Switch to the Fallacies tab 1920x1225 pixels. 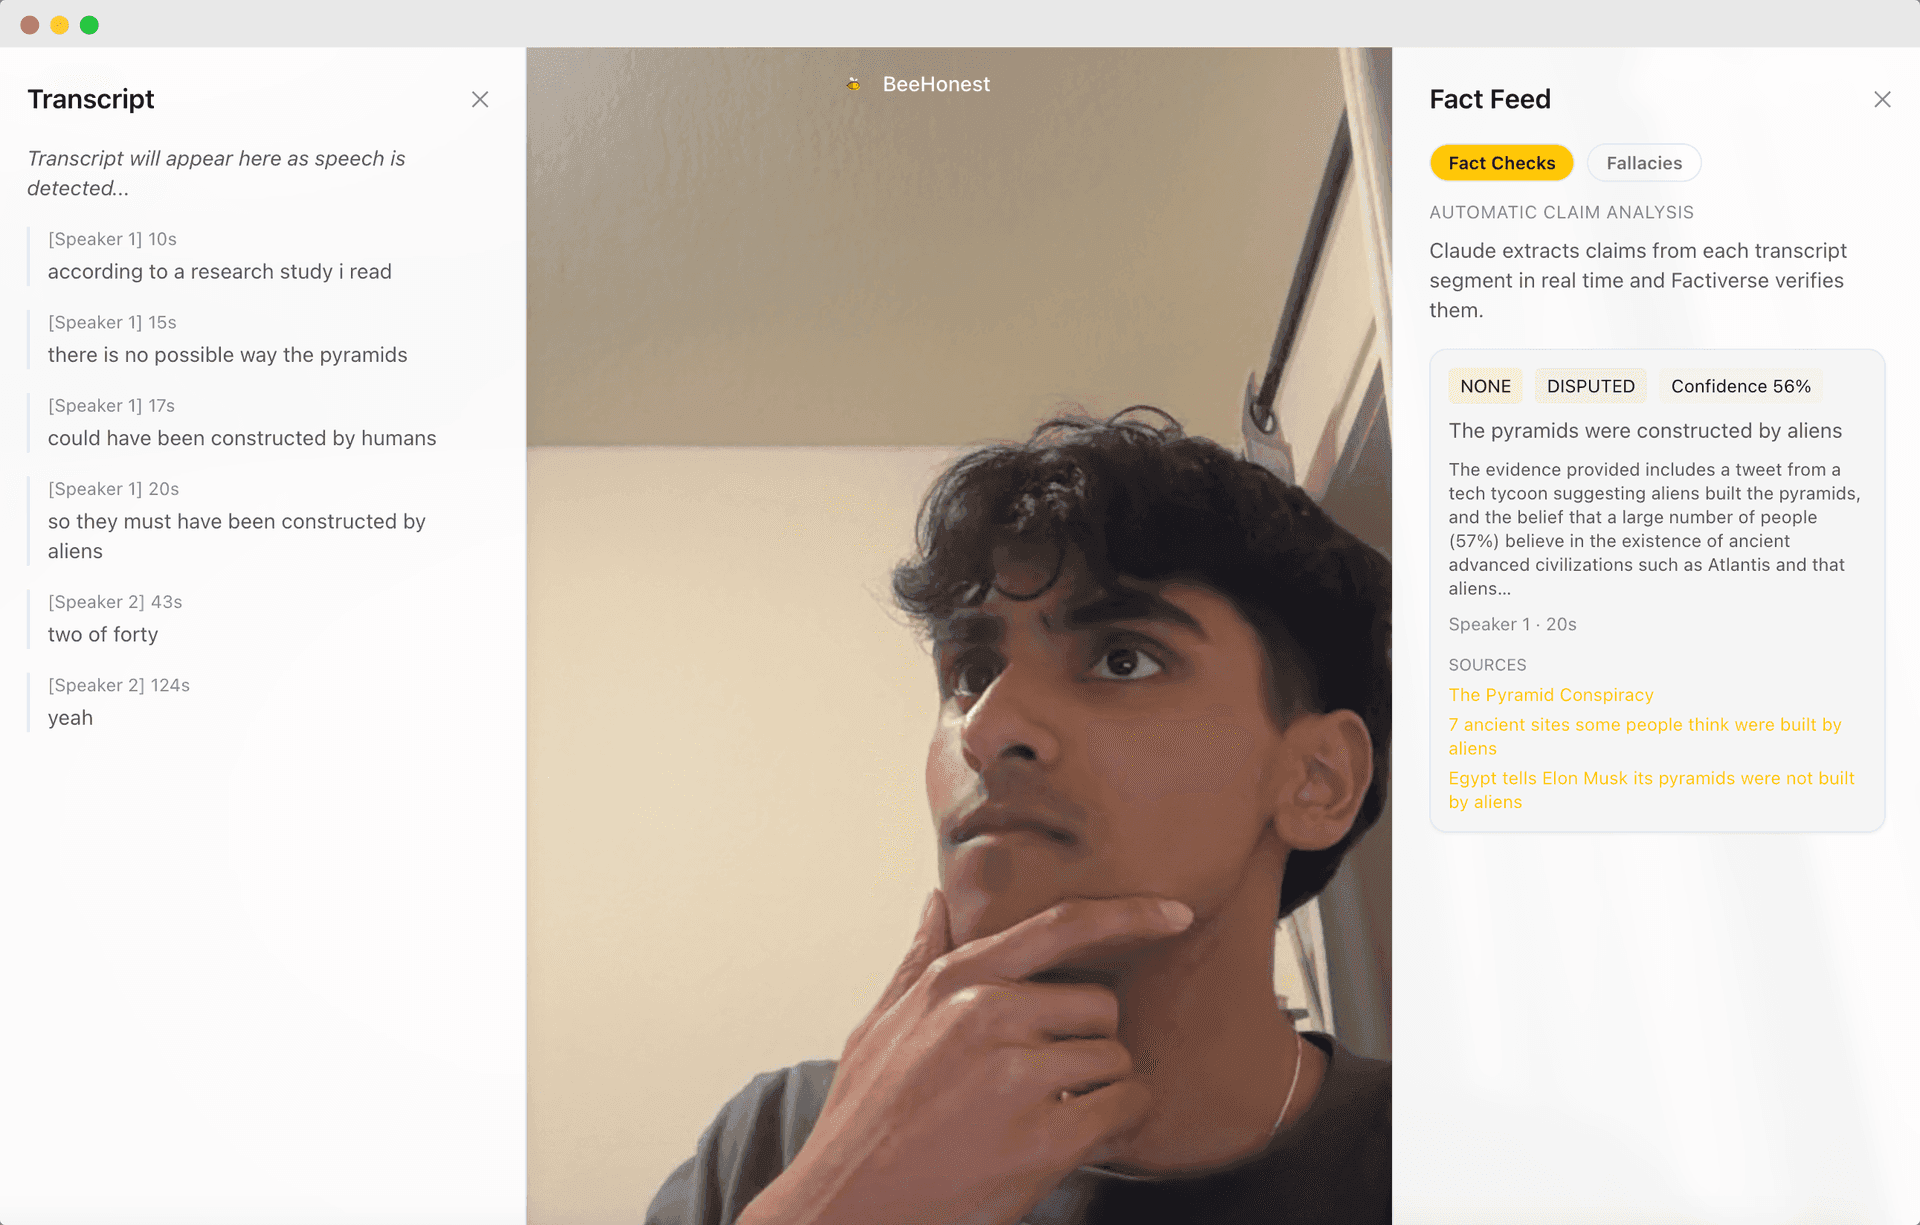pyautogui.click(x=1643, y=163)
